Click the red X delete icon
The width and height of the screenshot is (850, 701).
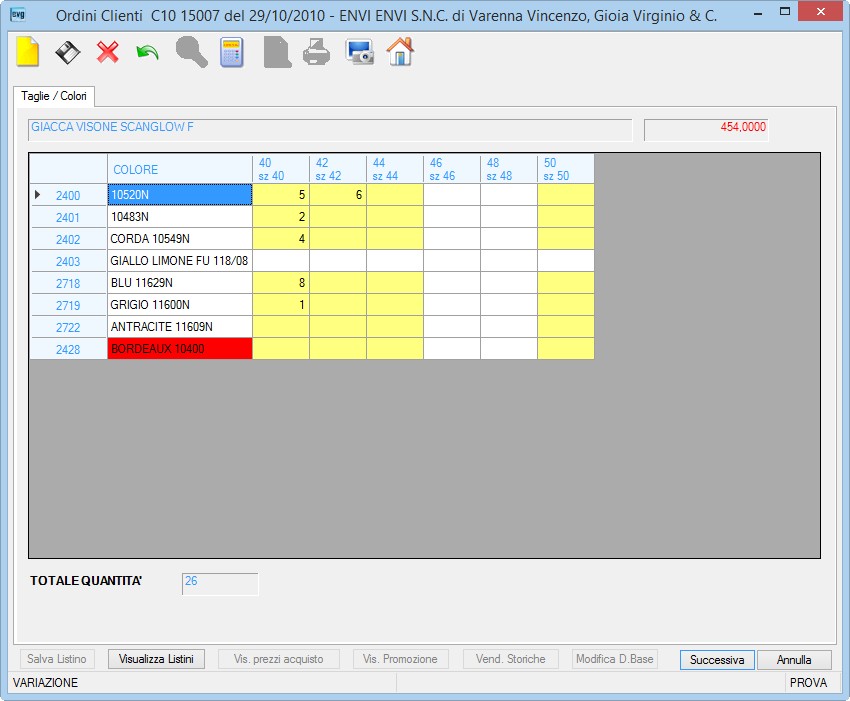[107, 53]
